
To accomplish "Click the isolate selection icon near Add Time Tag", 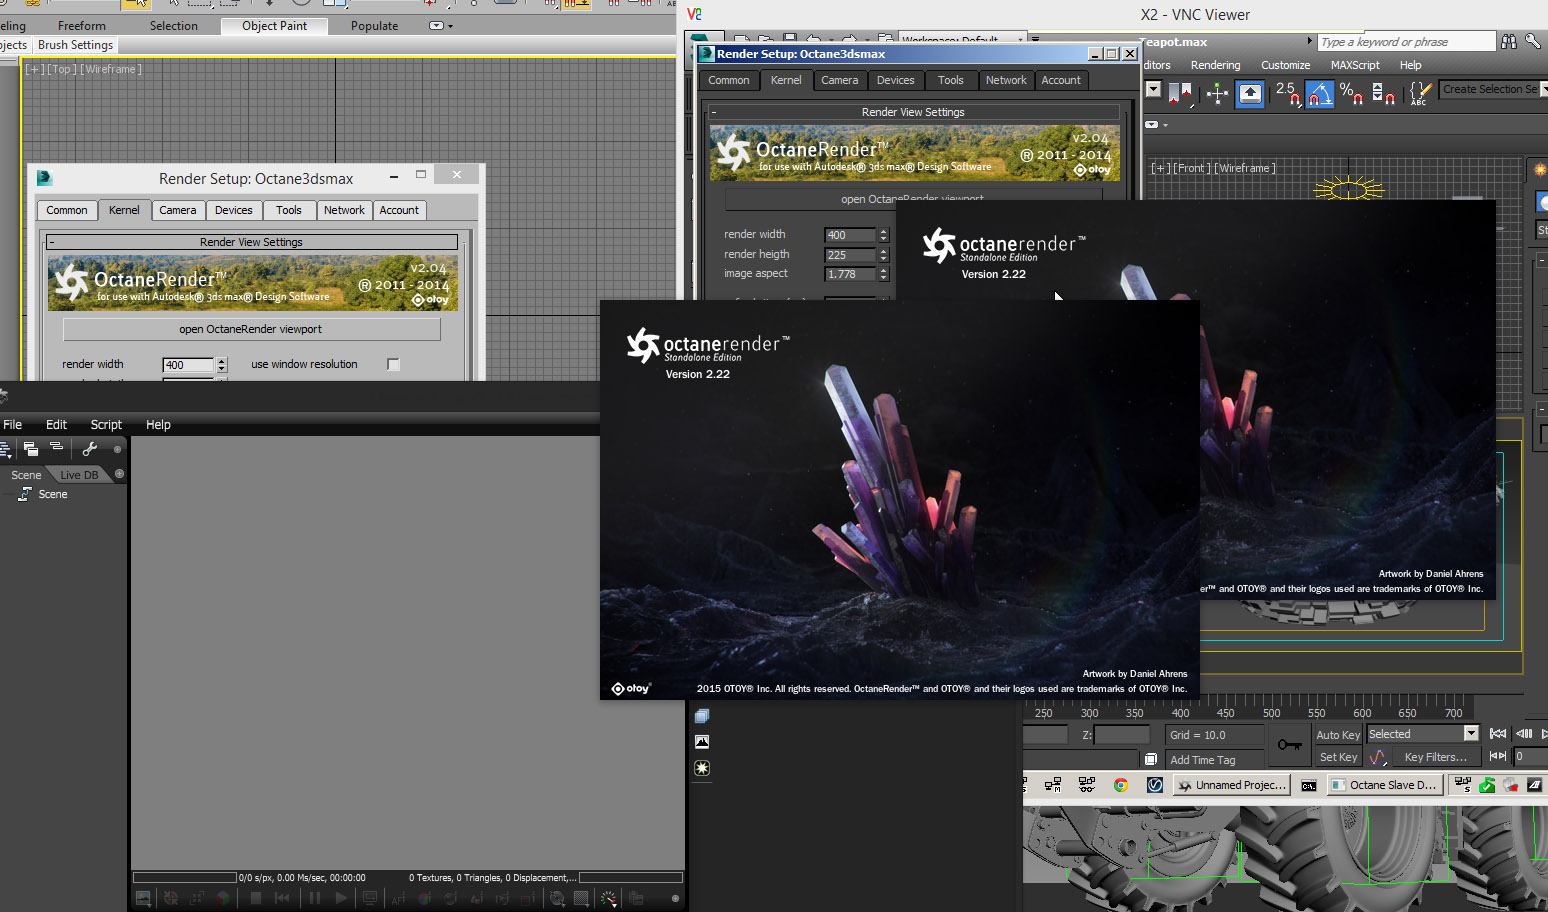I will (1151, 759).
